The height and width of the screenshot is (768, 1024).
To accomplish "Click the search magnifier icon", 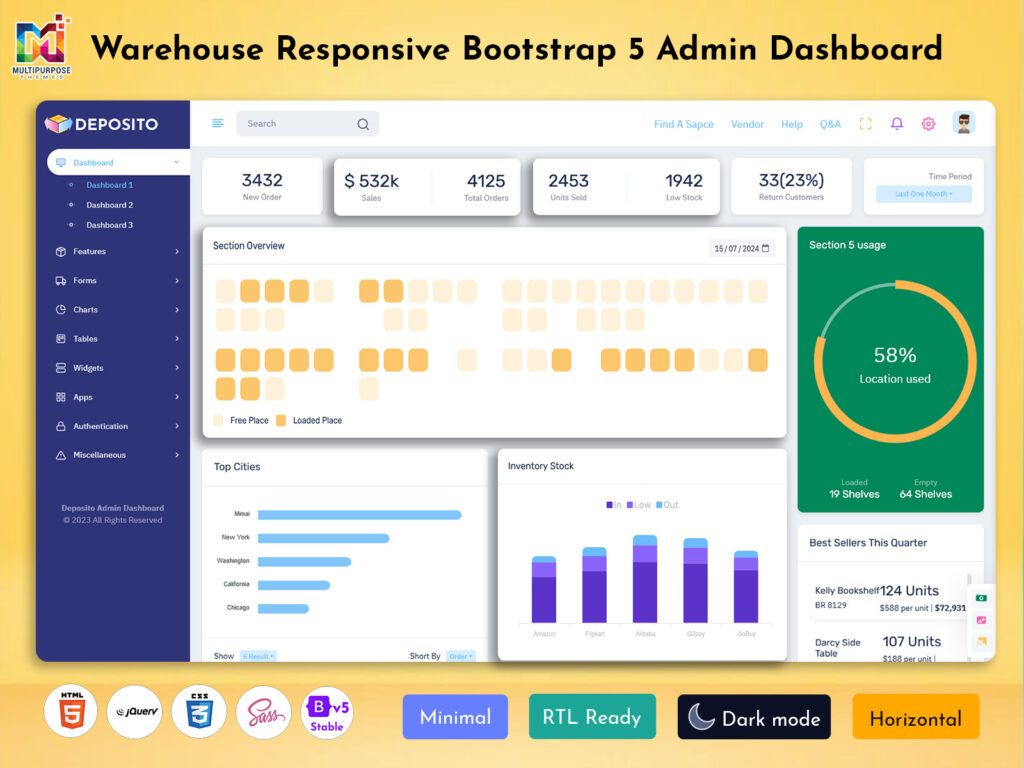I will [x=363, y=124].
